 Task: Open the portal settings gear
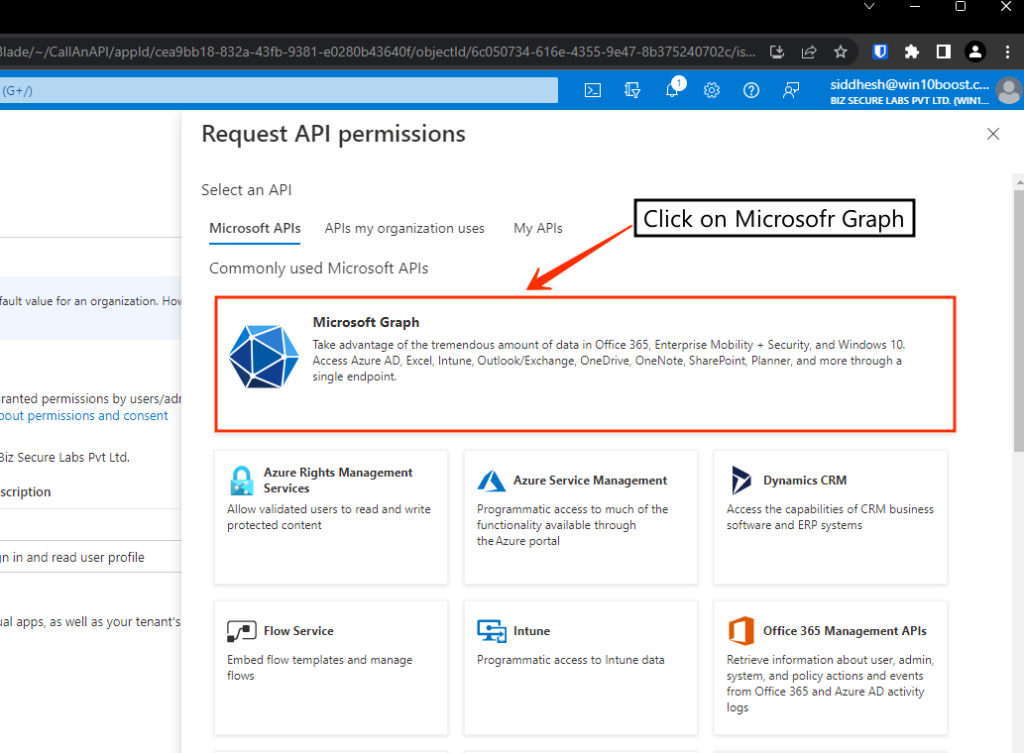(712, 90)
